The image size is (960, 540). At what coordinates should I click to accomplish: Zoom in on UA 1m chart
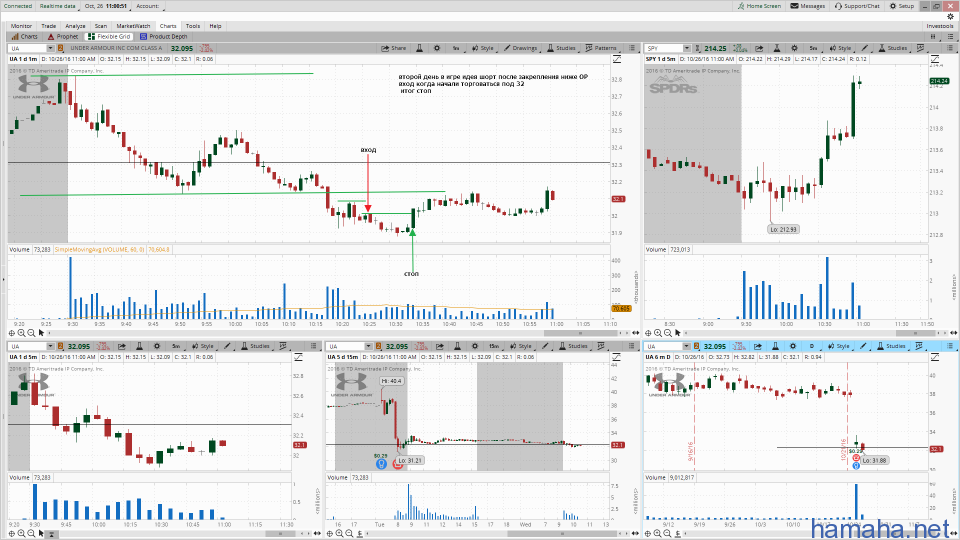(21, 333)
